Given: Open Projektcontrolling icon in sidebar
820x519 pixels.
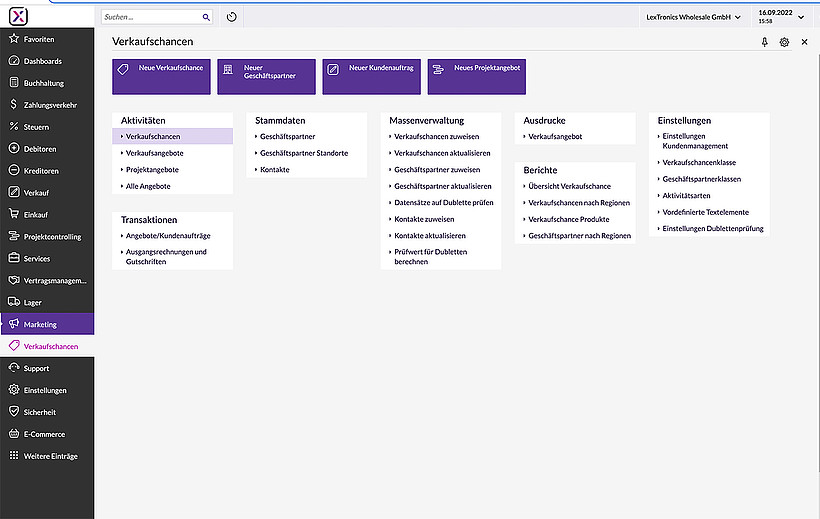Looking at the screenshot, I should point(14,236).
